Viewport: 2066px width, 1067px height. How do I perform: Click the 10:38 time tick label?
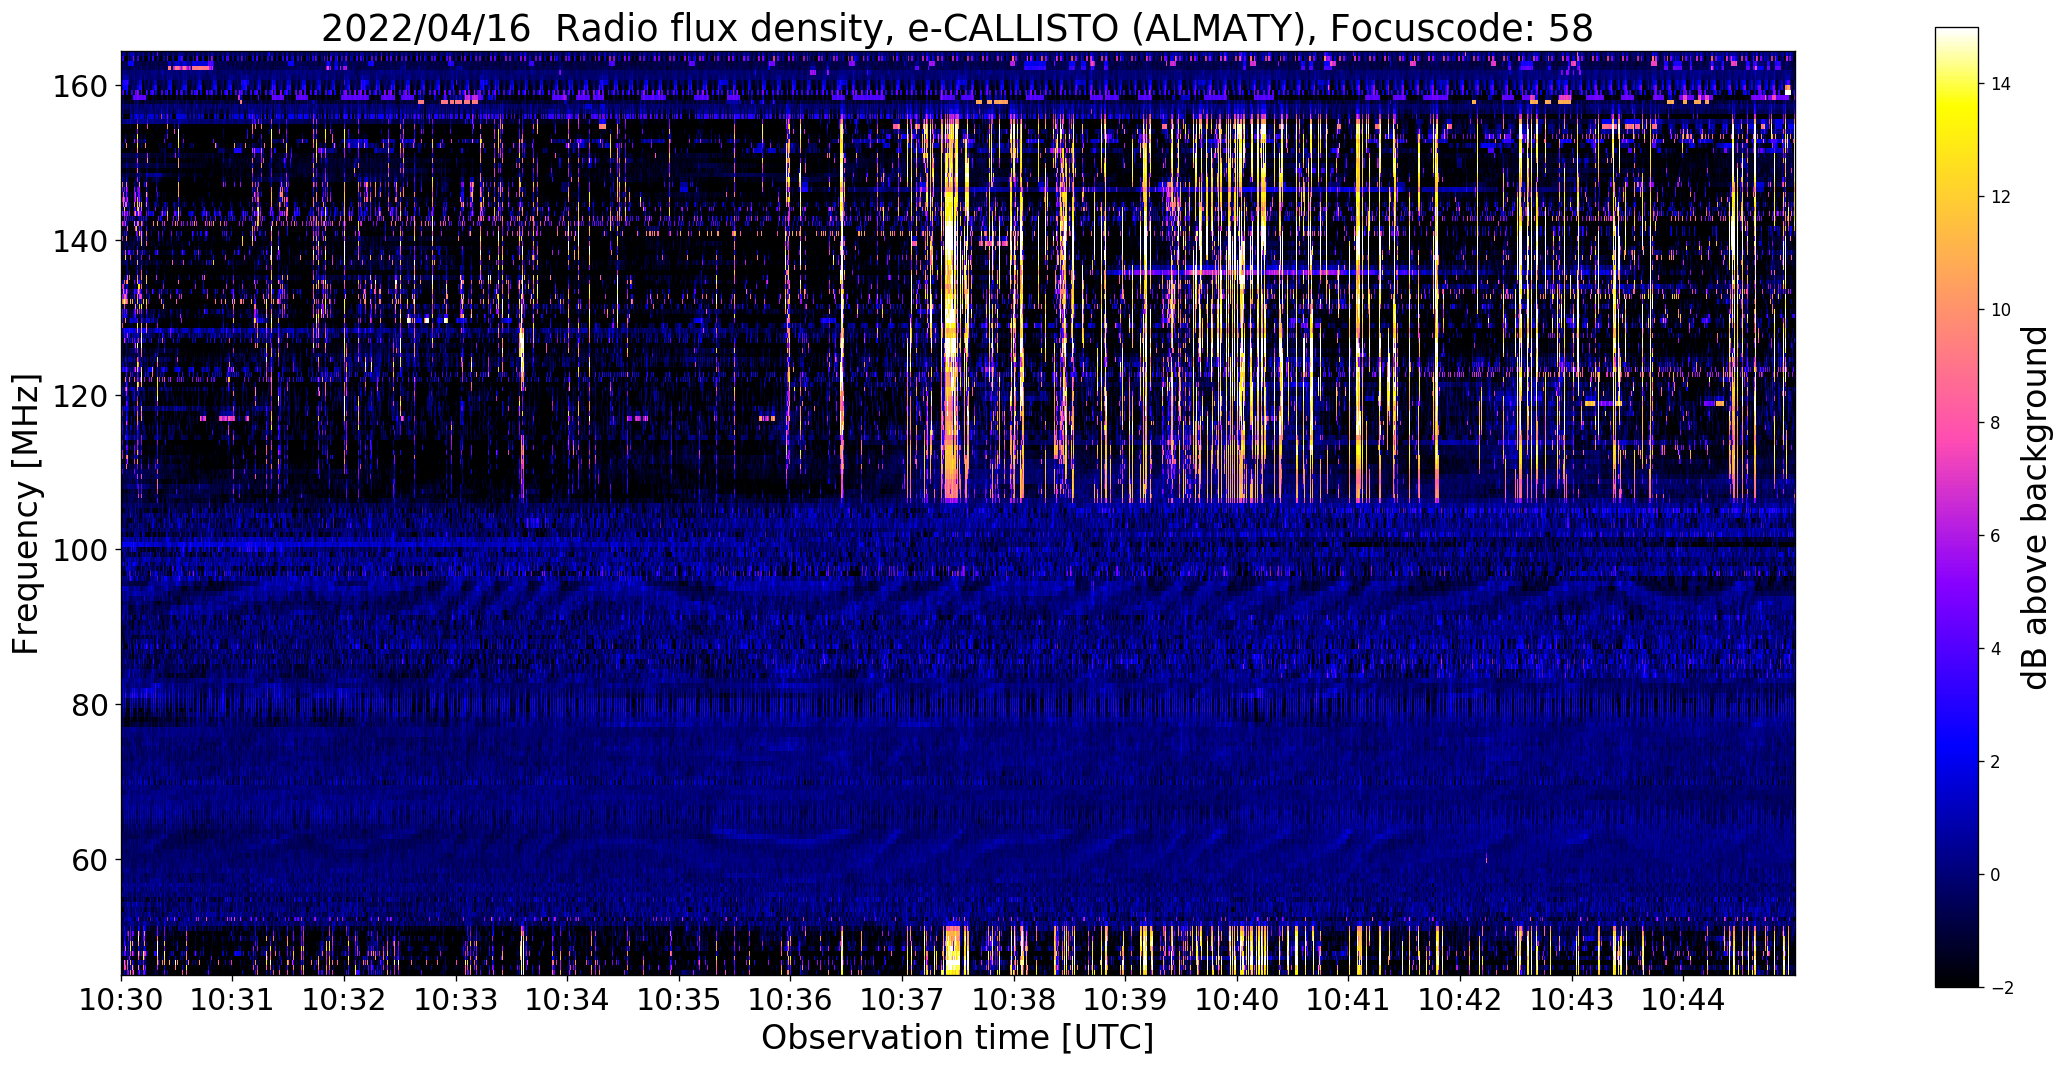click(x=1014, y=998)
